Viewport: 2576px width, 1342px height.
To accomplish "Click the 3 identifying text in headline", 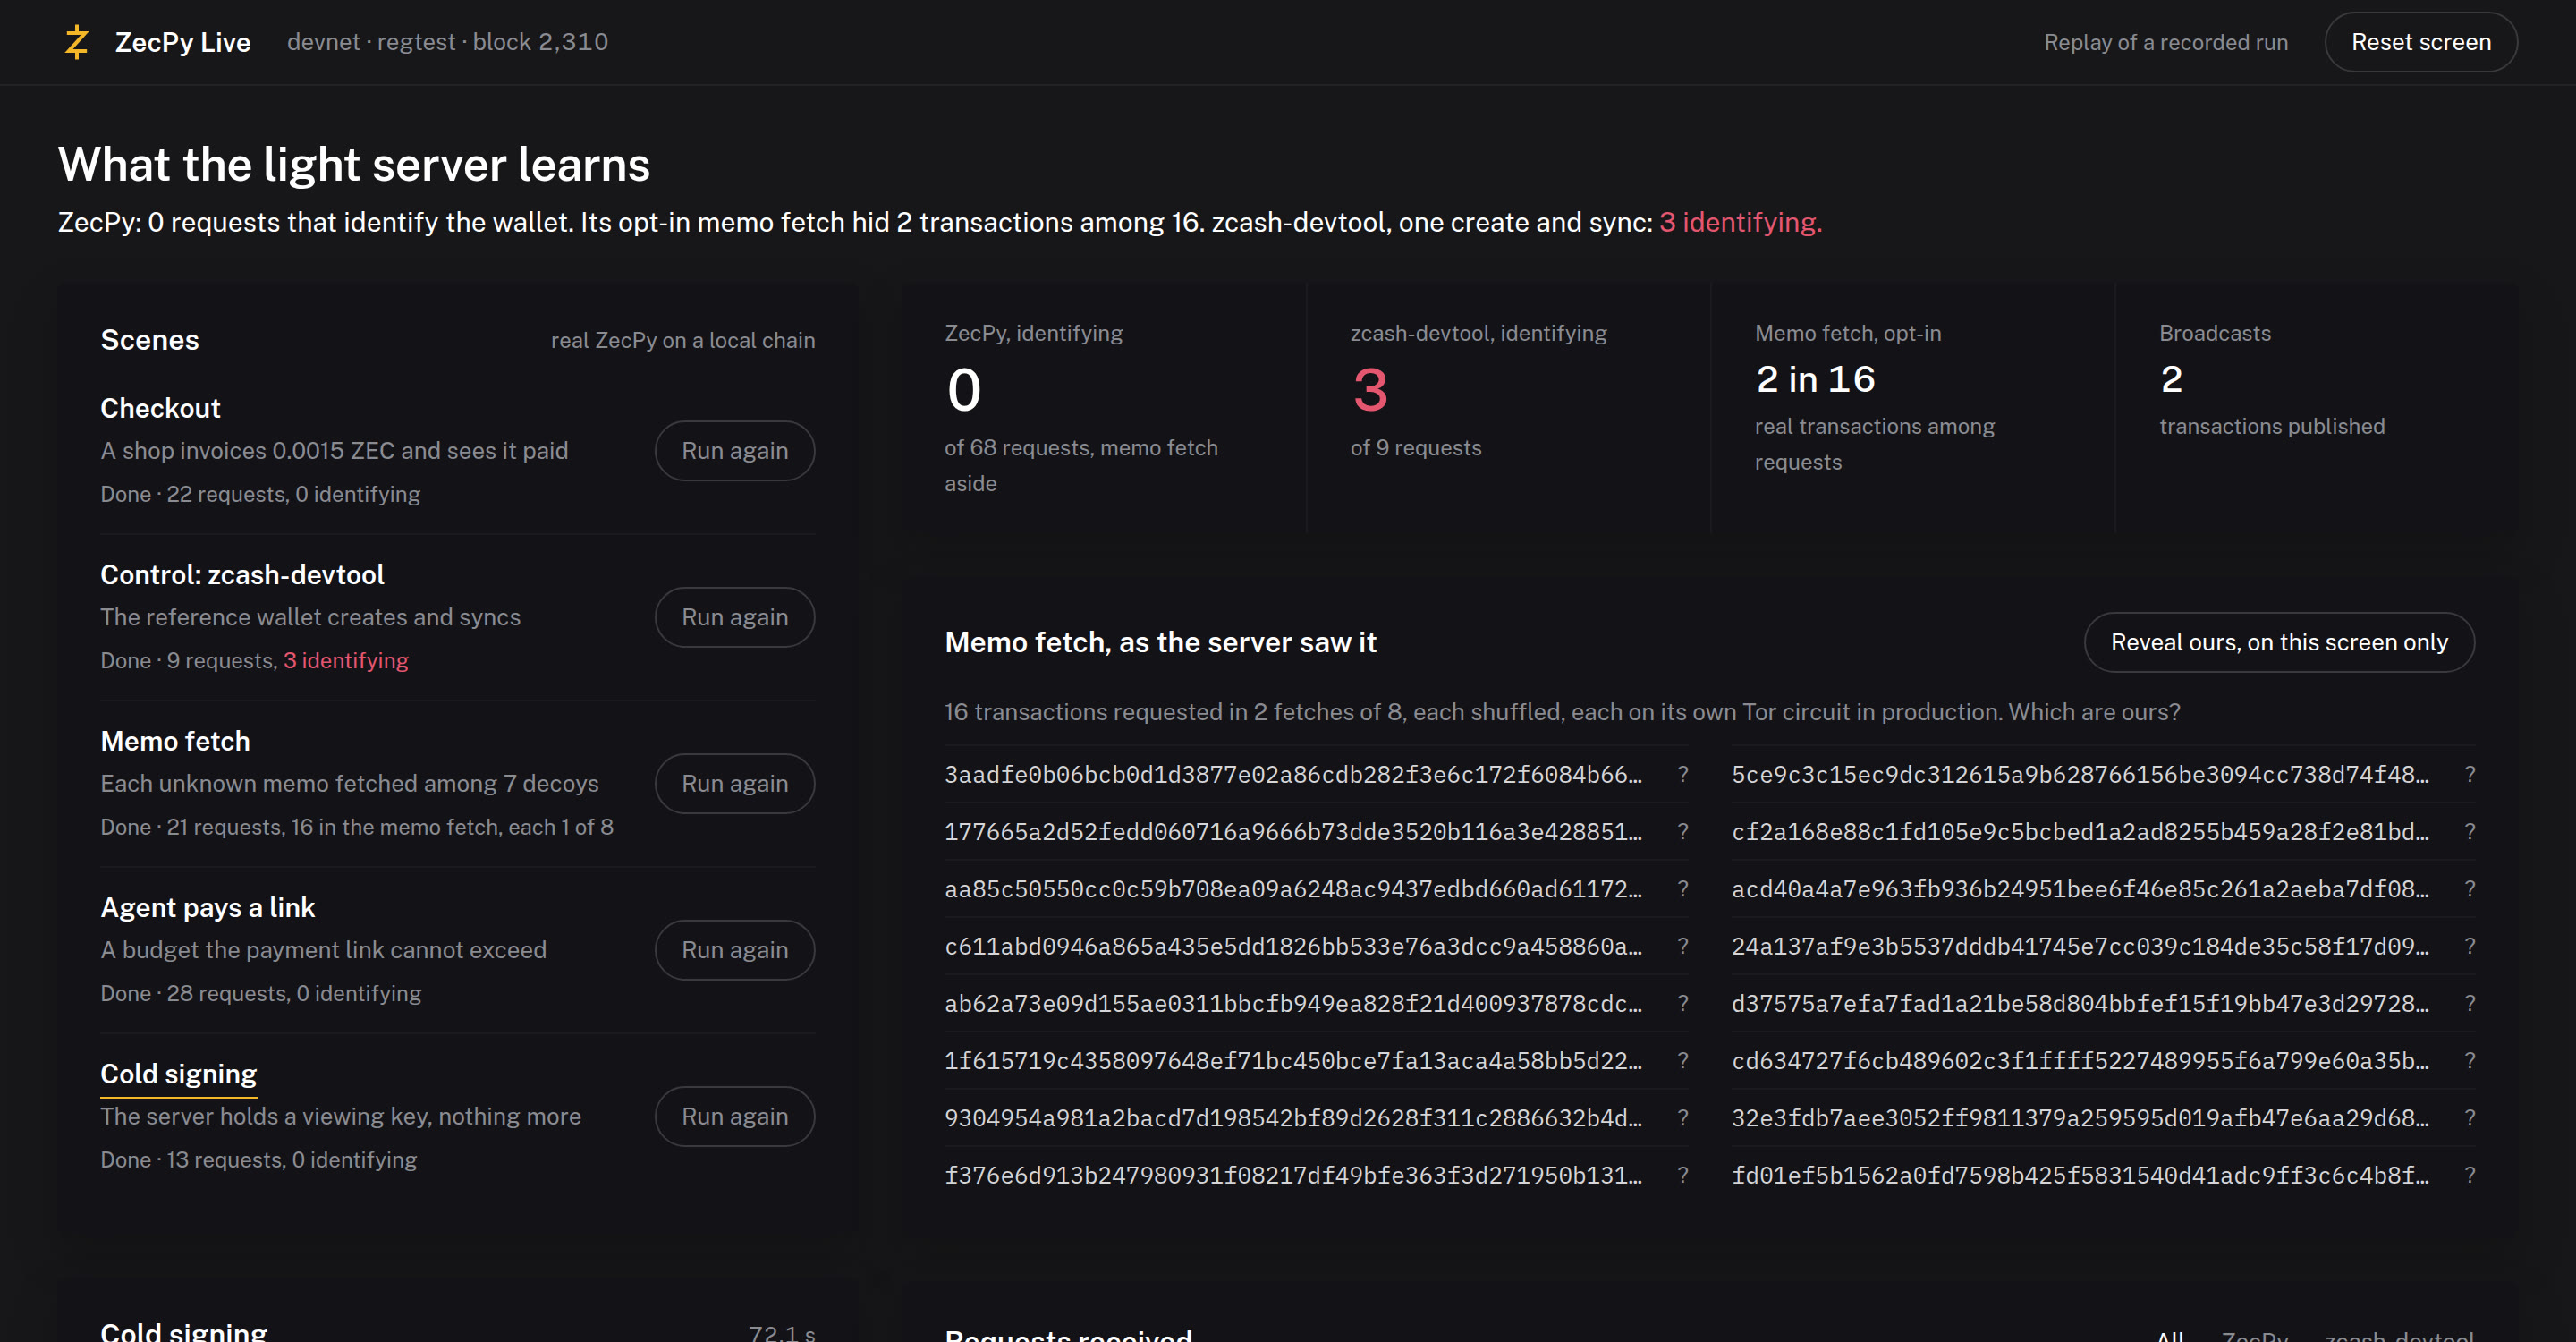I will click(1740, 222).
